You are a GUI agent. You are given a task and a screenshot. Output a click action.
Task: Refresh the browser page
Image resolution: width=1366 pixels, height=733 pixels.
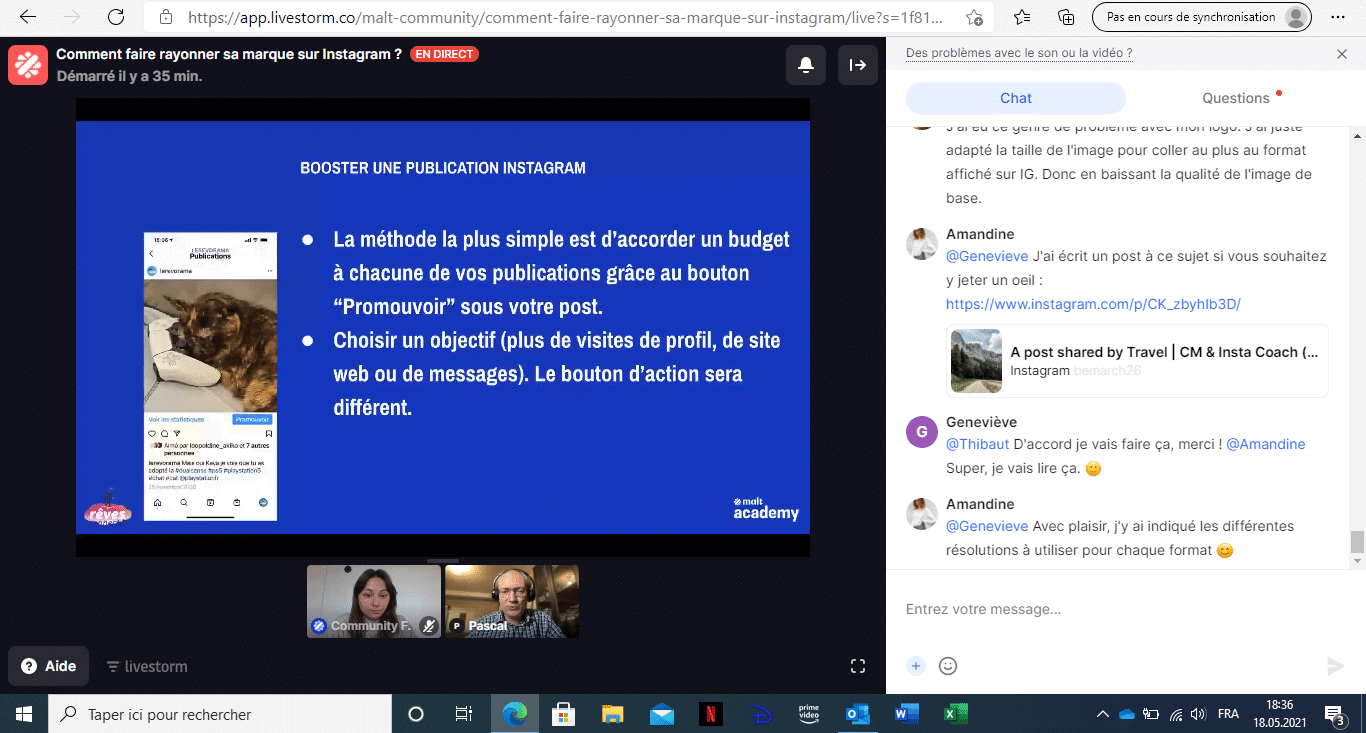pyautogui.click(x=116, y=17)
